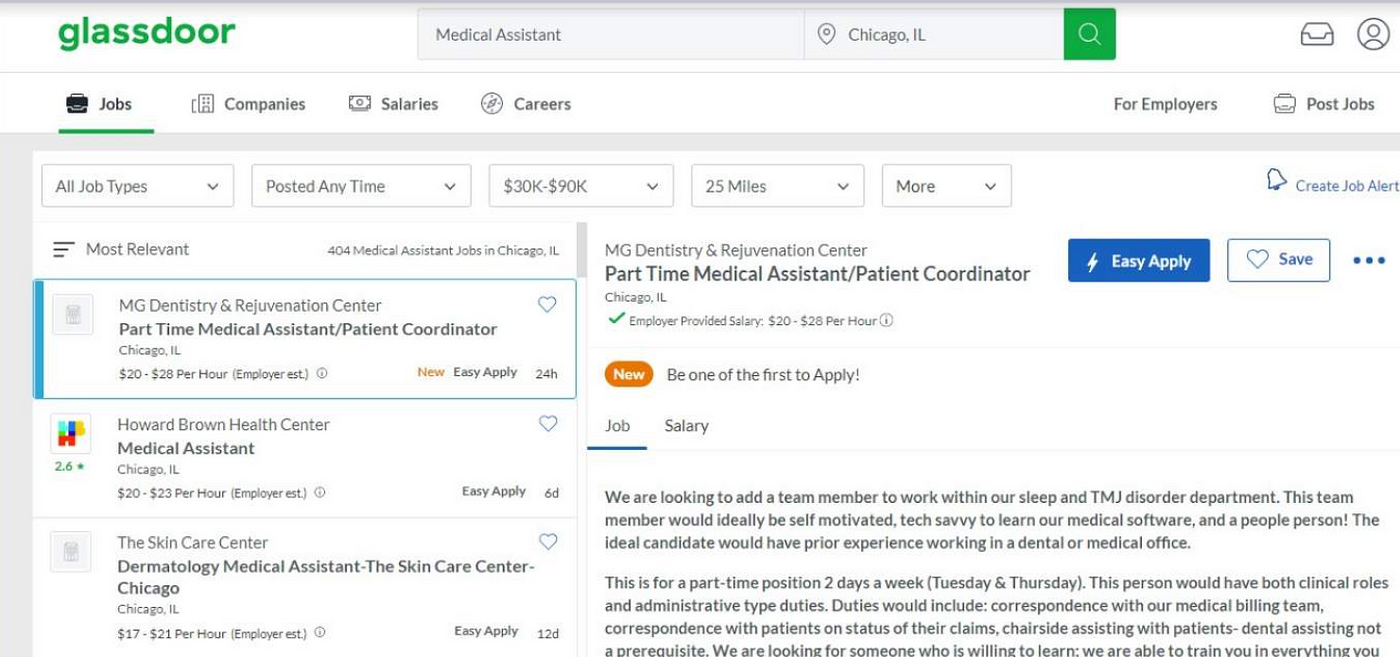Save the Howard Brown listing with heart
The width and height of the screenshot is (1400, 657).
(x=548, y=423)
